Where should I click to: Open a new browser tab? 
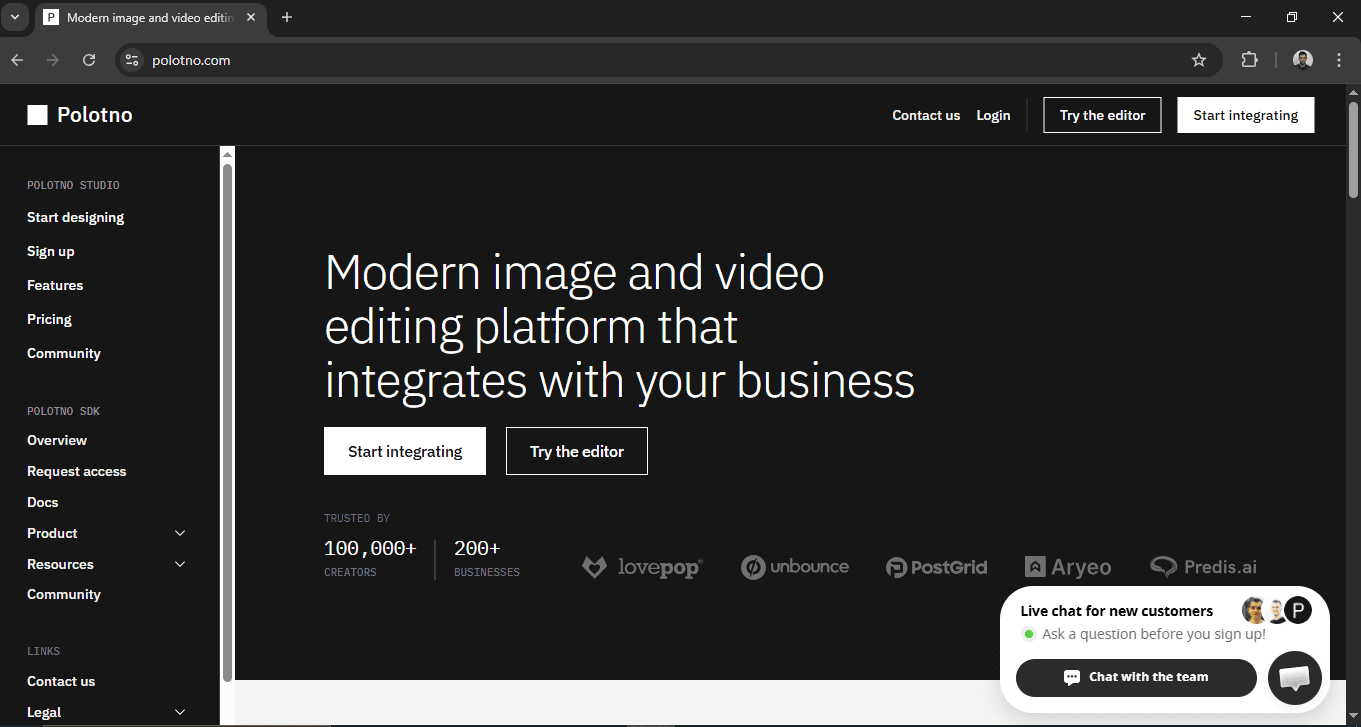click(x=287, y=17)
